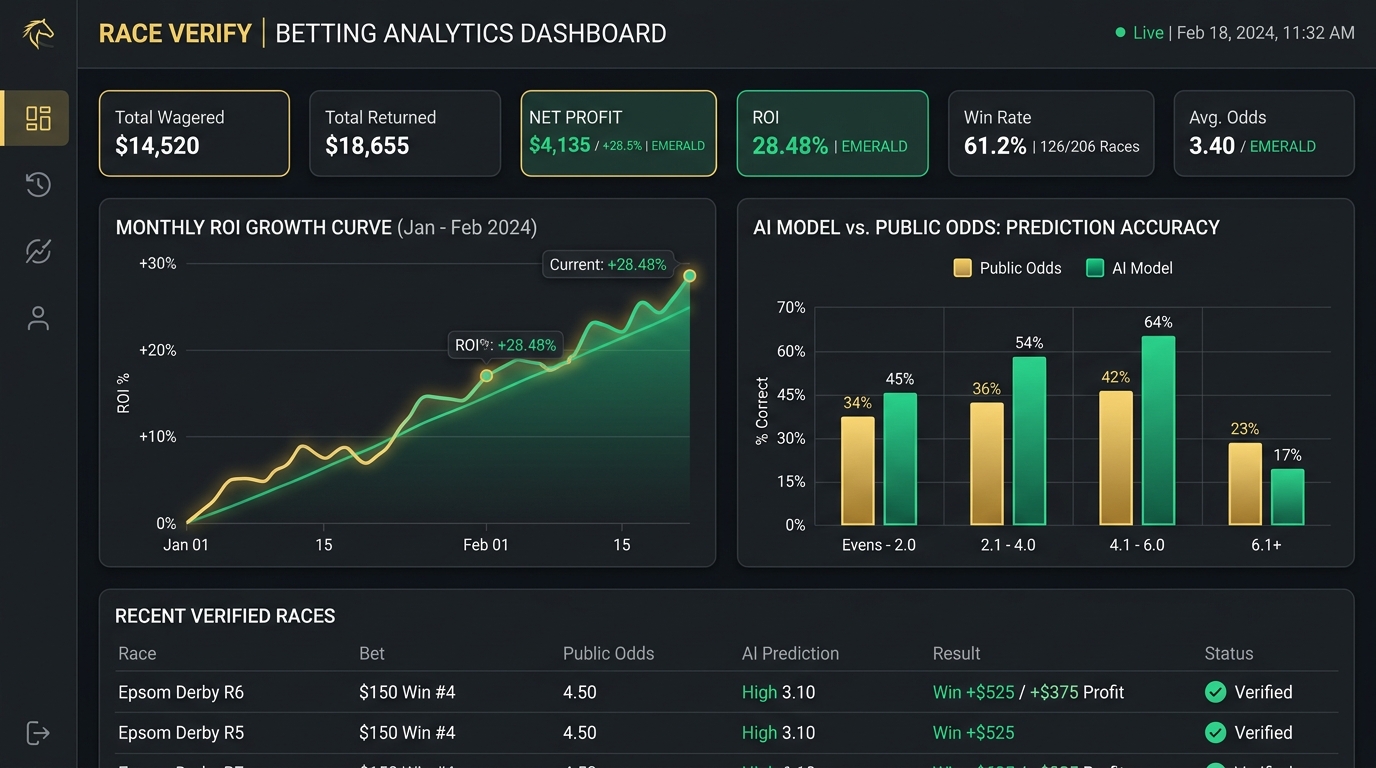
Task: Click the 34% Public Odds bar
Action: (x=858, y=471)
